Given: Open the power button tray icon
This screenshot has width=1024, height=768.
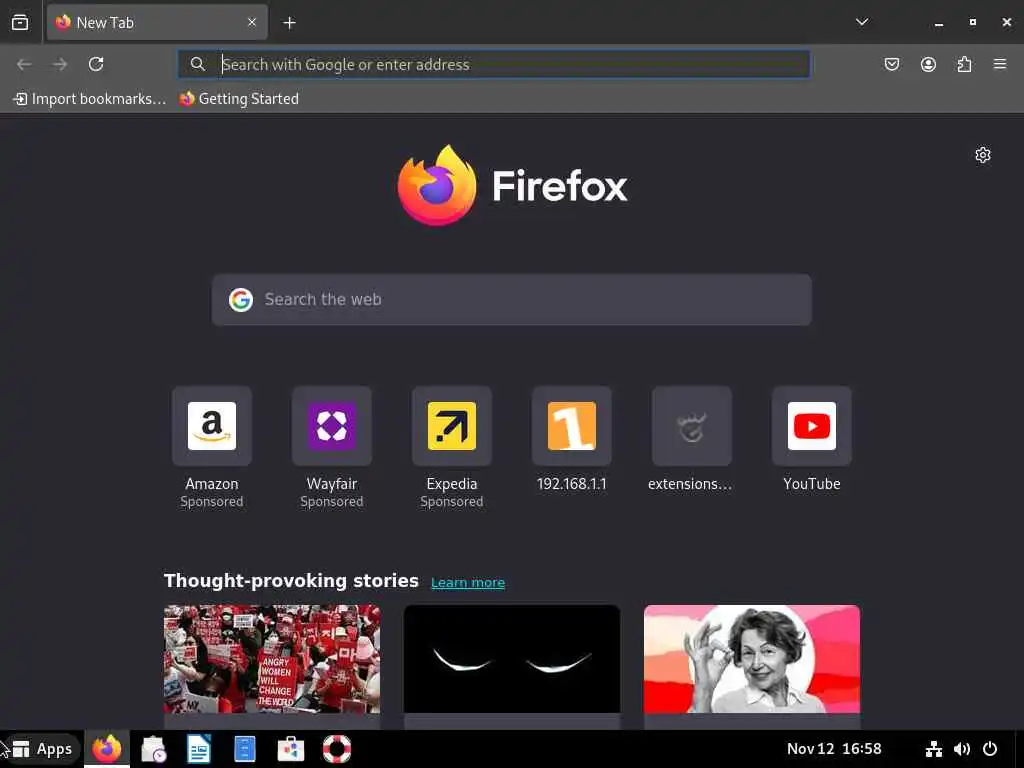Looking at the screenshot, I should 990,748.
